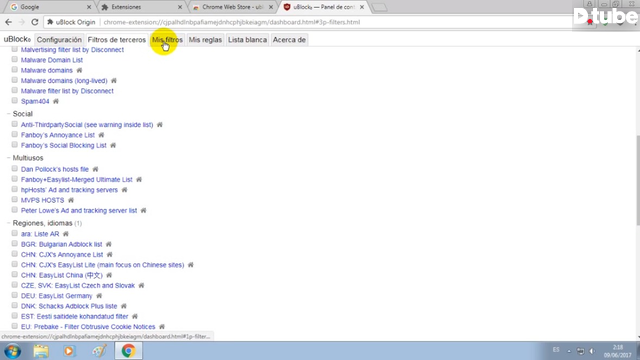This screenshot has width=640, height=360.
Task: Open home icon for Dan Pollock's hosts file
Action: pos(95,169)
